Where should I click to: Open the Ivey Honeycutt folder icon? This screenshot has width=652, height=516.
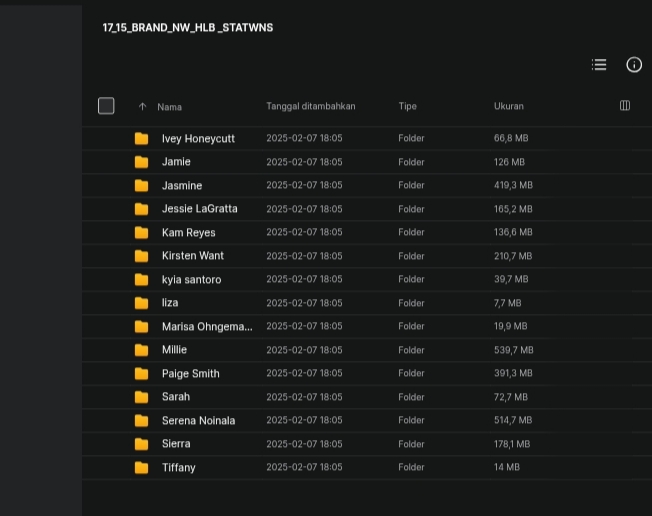point(141,138)
